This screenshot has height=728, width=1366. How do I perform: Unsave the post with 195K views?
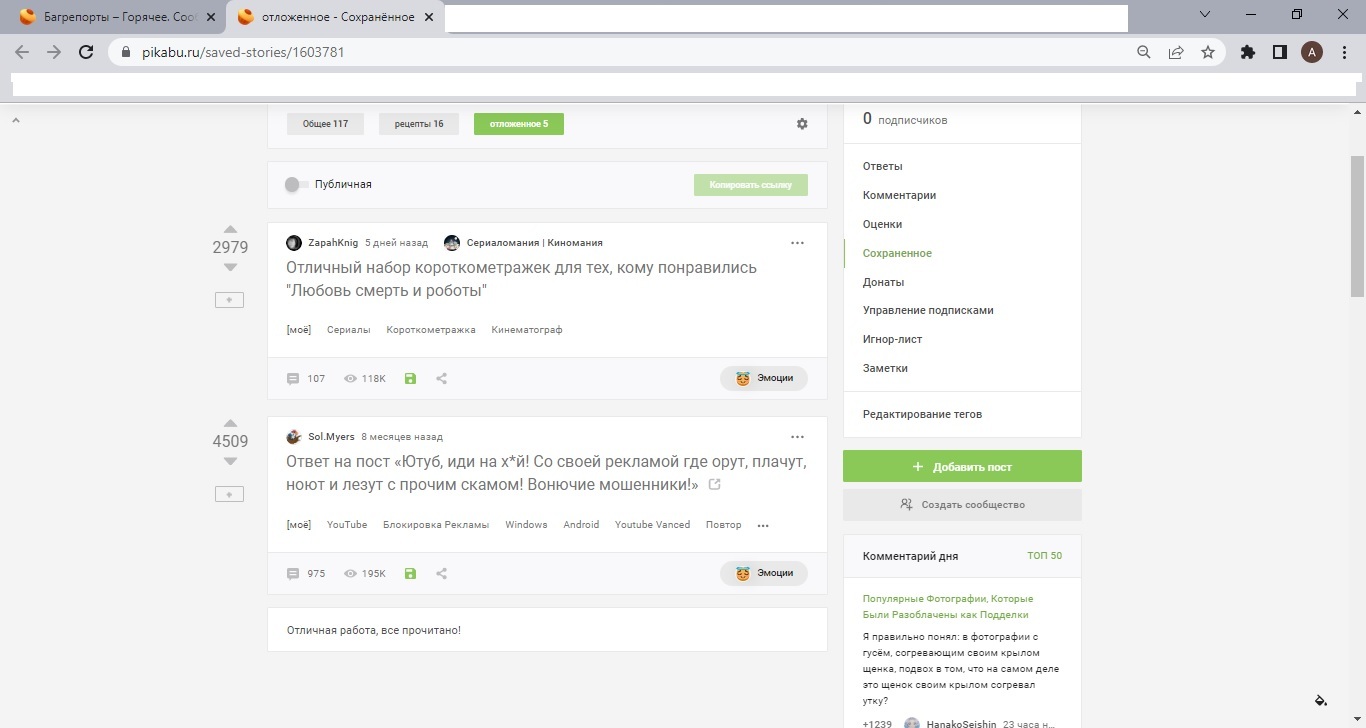[x=410, y=573]
